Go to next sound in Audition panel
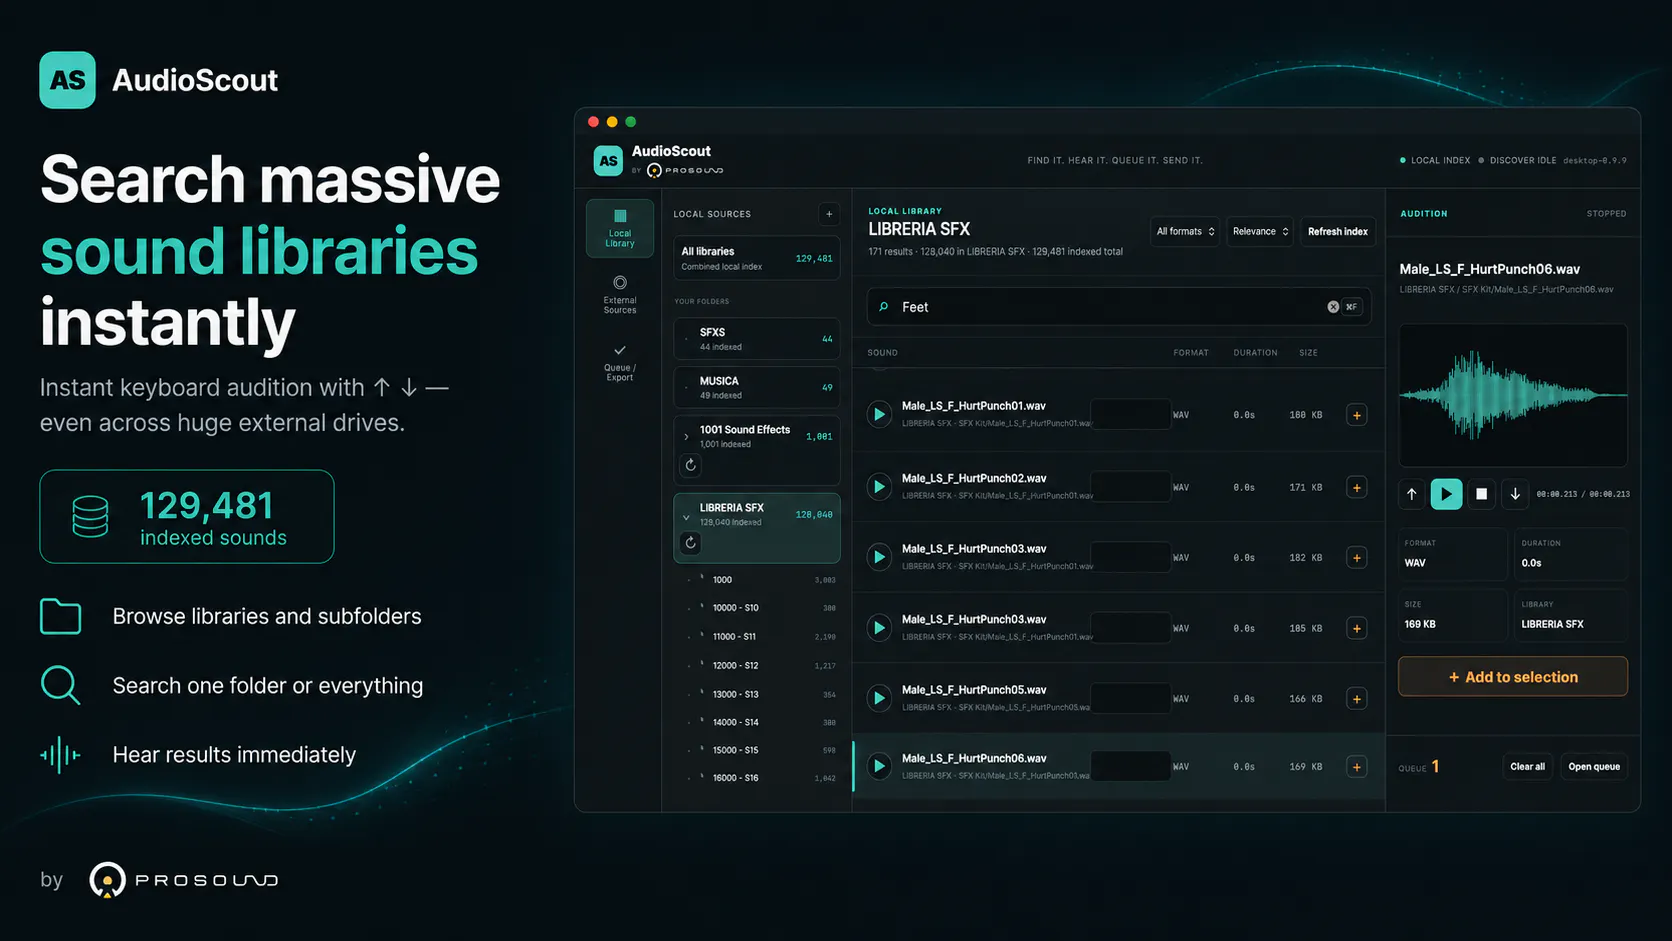The image size is (1672, 941). coord(1515,494)
